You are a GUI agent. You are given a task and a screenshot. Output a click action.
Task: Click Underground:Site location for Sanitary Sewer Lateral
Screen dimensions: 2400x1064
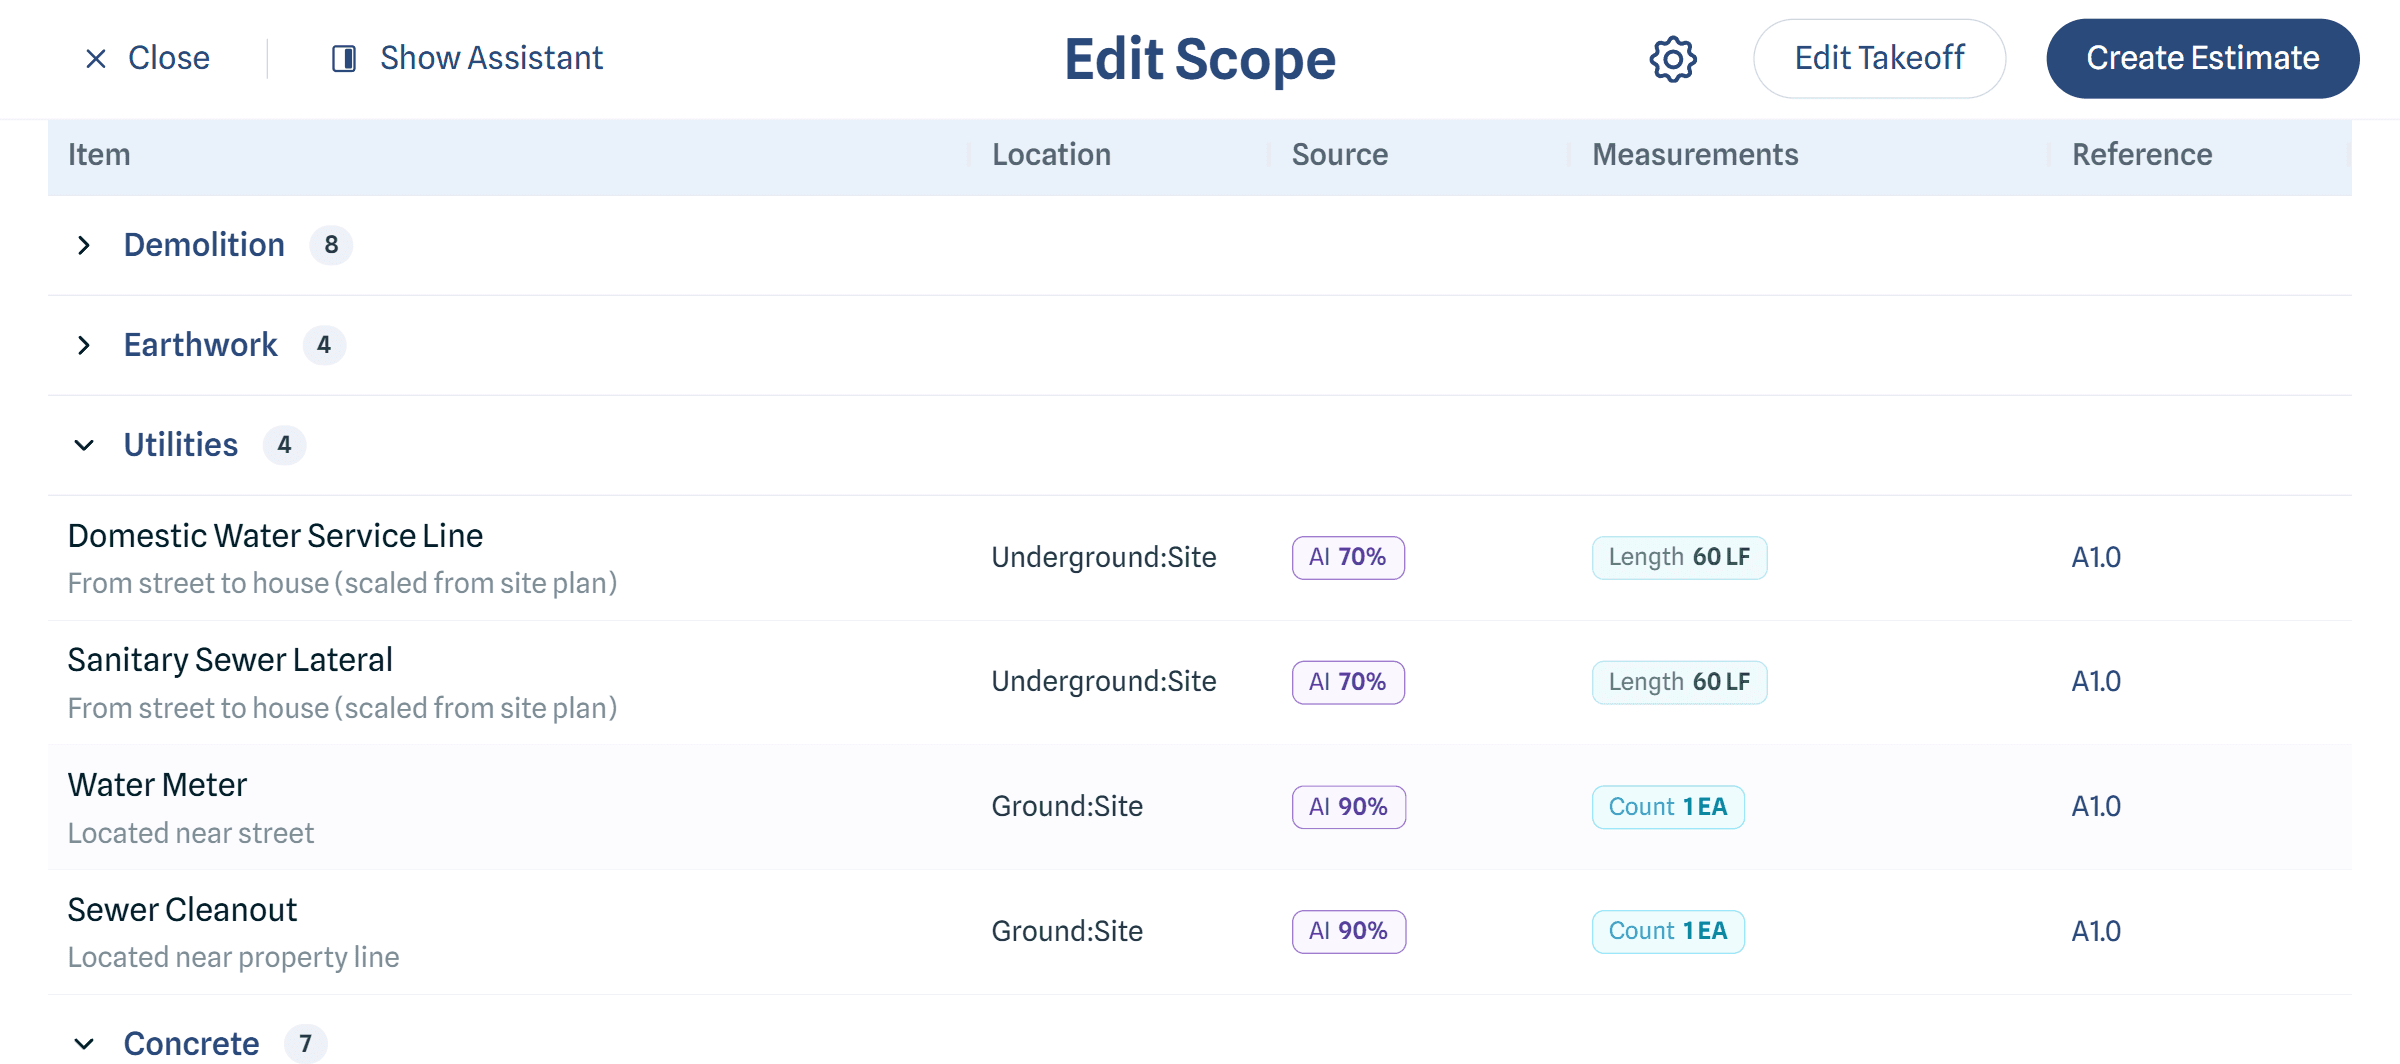pyautogui.click(x=1104, y=682)
